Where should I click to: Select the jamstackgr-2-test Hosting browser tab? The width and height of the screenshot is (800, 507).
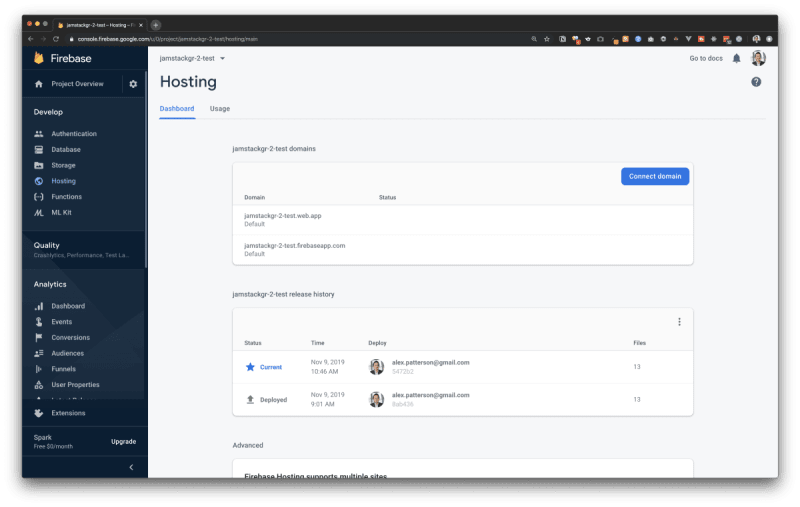pos(99,25)
